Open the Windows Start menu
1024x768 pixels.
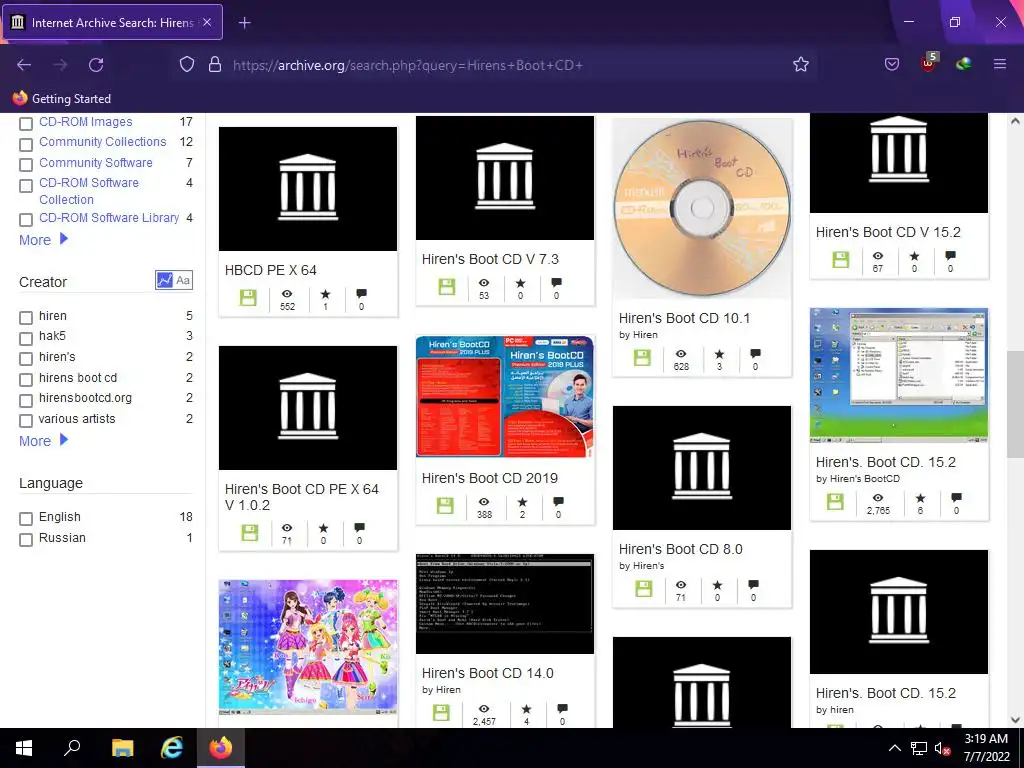24,748
